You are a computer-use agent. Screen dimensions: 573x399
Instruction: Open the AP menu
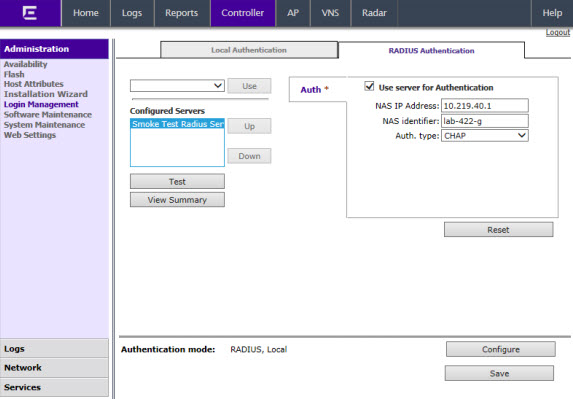point(293,13)
